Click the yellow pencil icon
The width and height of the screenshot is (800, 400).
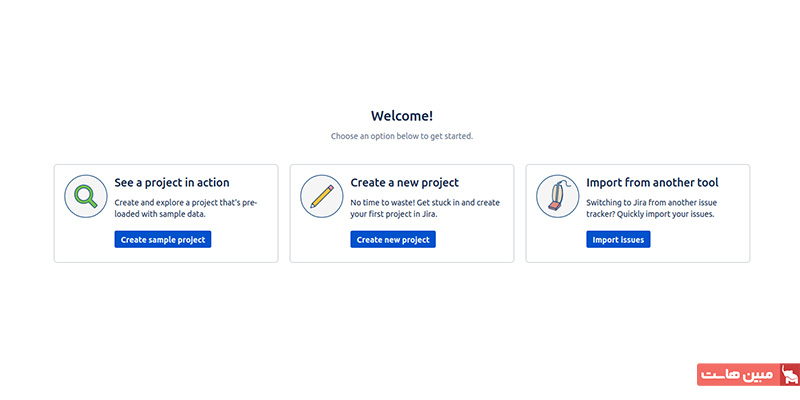(x=321, y=196)
